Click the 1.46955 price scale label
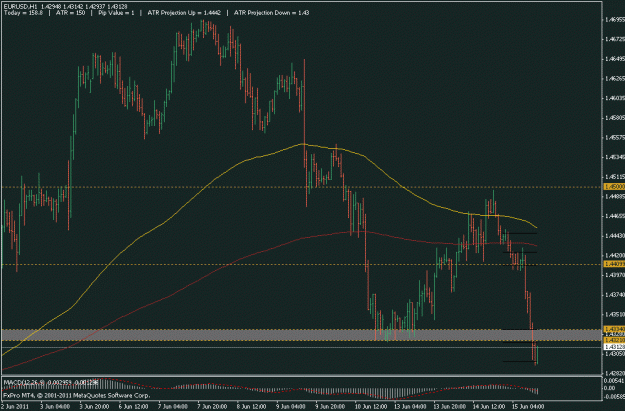This screenshot has height=411, width=625. point(615,19)
